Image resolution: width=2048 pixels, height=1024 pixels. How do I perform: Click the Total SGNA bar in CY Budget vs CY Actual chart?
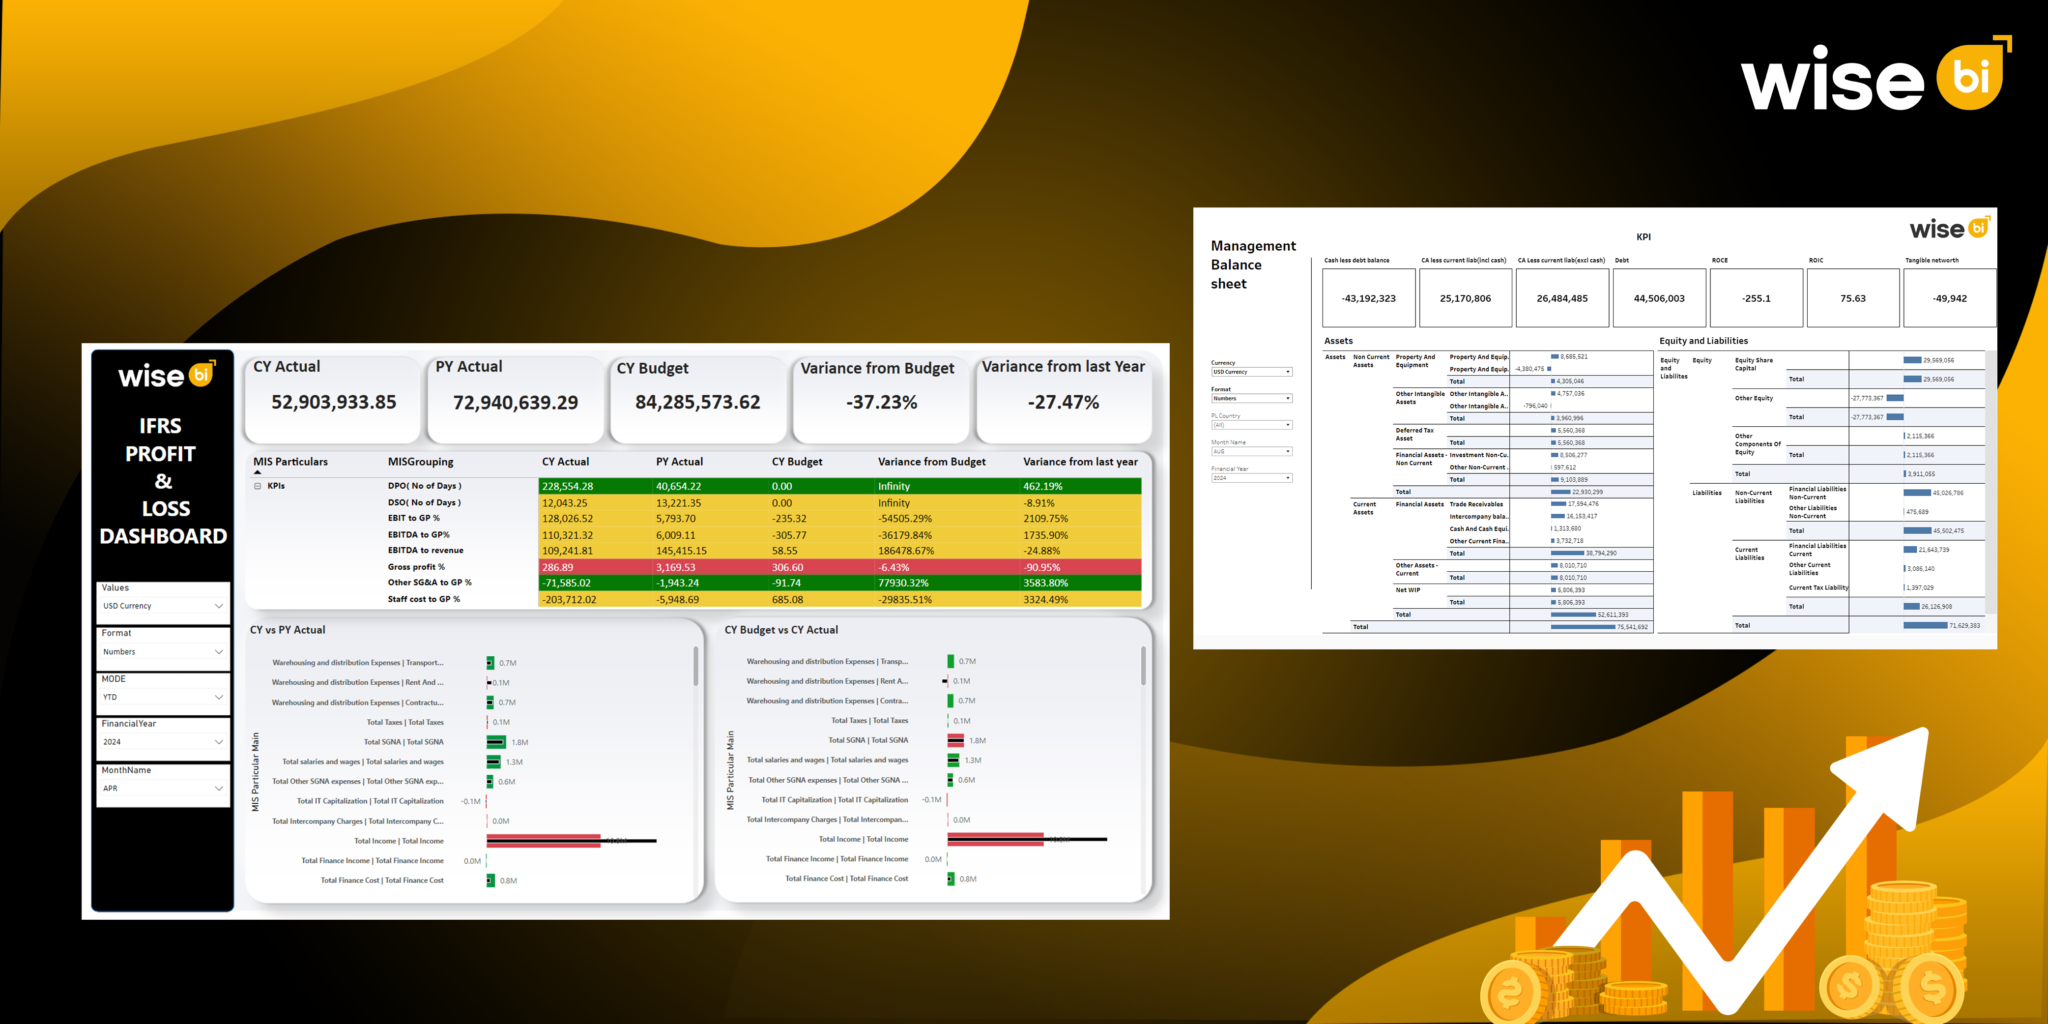coord(958,740)
